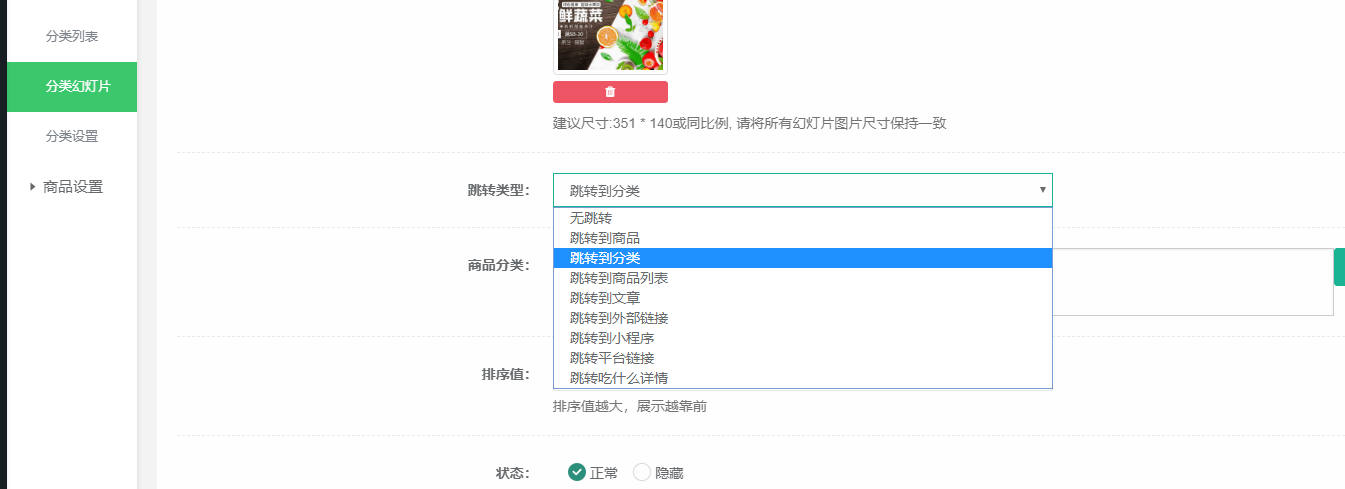Choose 跳转到商品 option
The image size is (1345, 489).
pyautogui.click(x=605, y=238)
